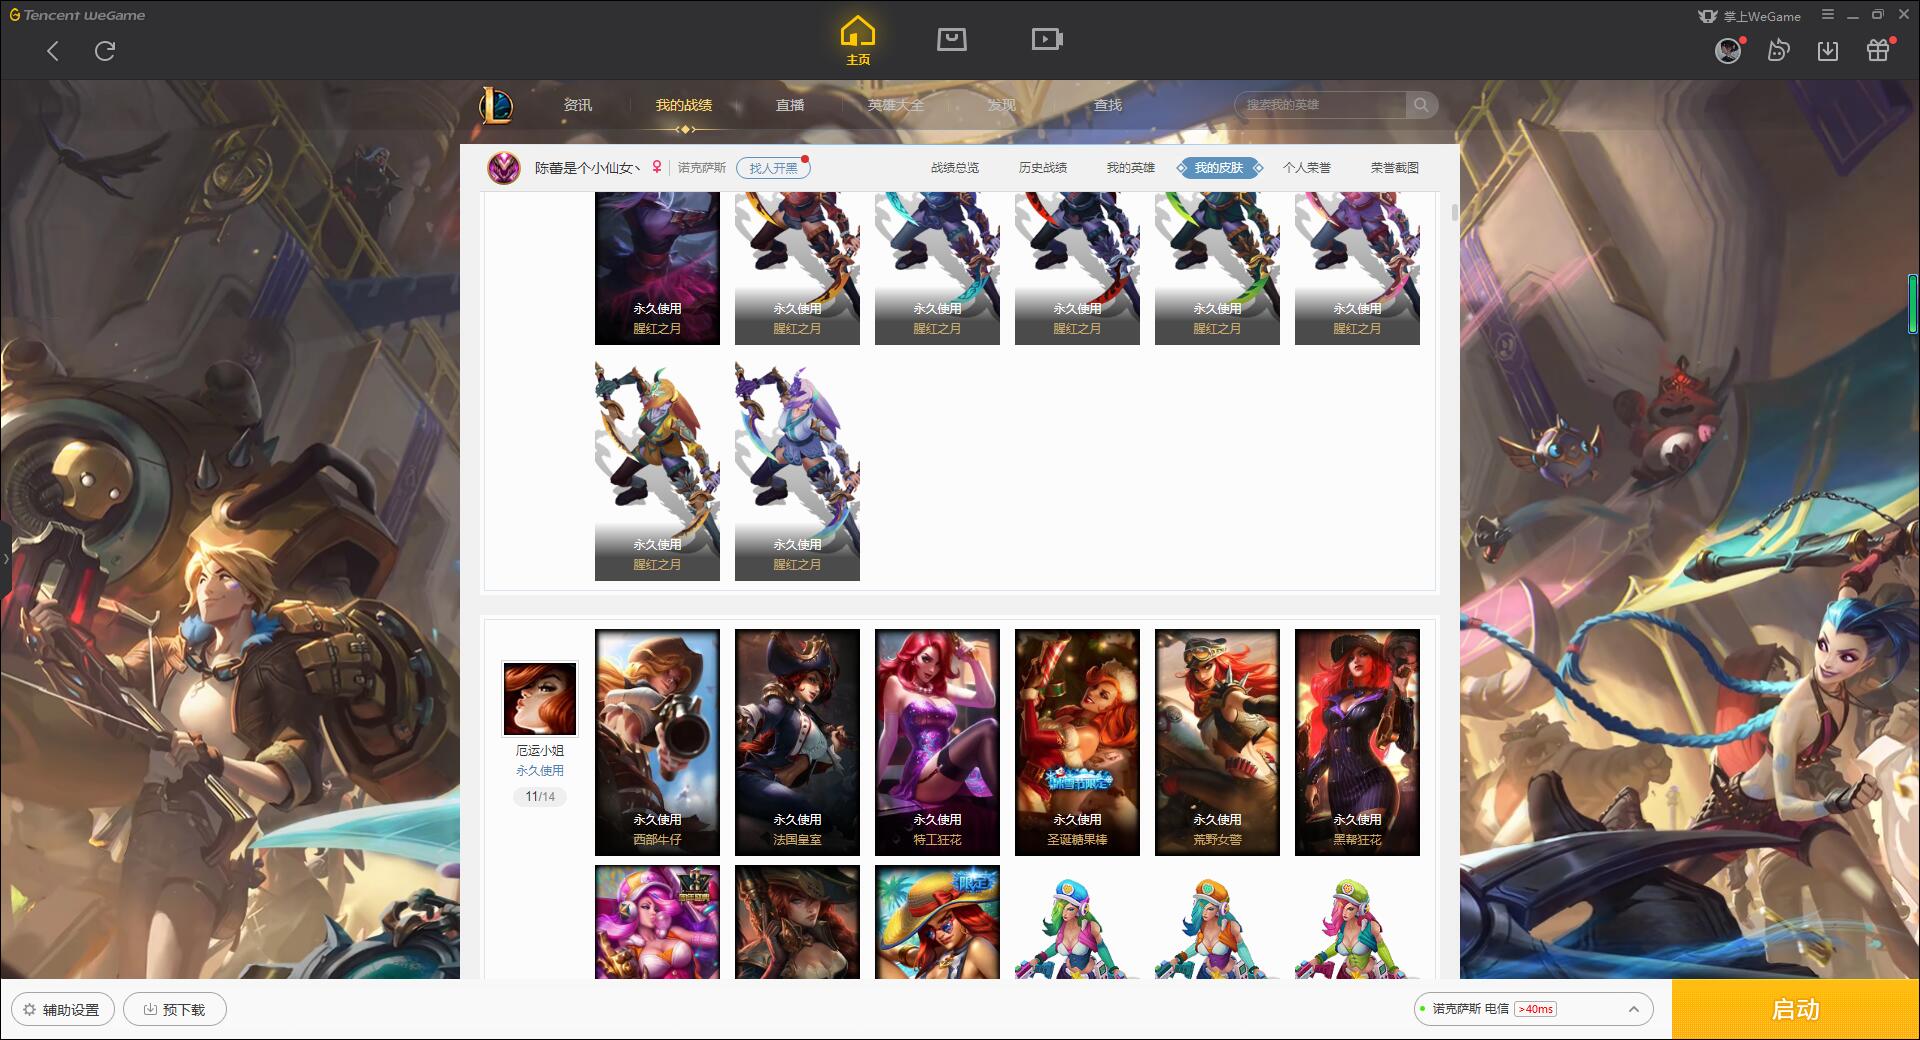Click the 诺克萨斯 server label
This screenshot has height=1040, width=1920.
[702, 168]
